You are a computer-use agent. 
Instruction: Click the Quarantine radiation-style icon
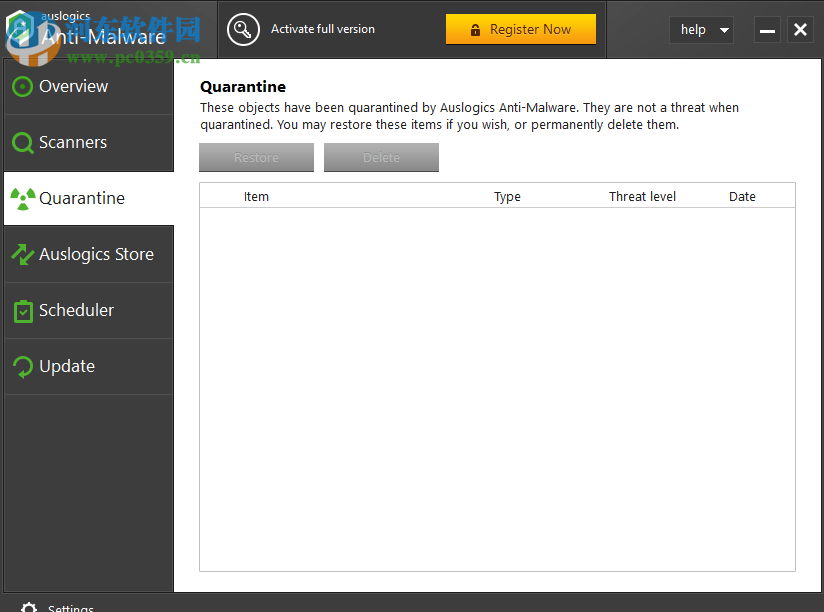point(22,198)
